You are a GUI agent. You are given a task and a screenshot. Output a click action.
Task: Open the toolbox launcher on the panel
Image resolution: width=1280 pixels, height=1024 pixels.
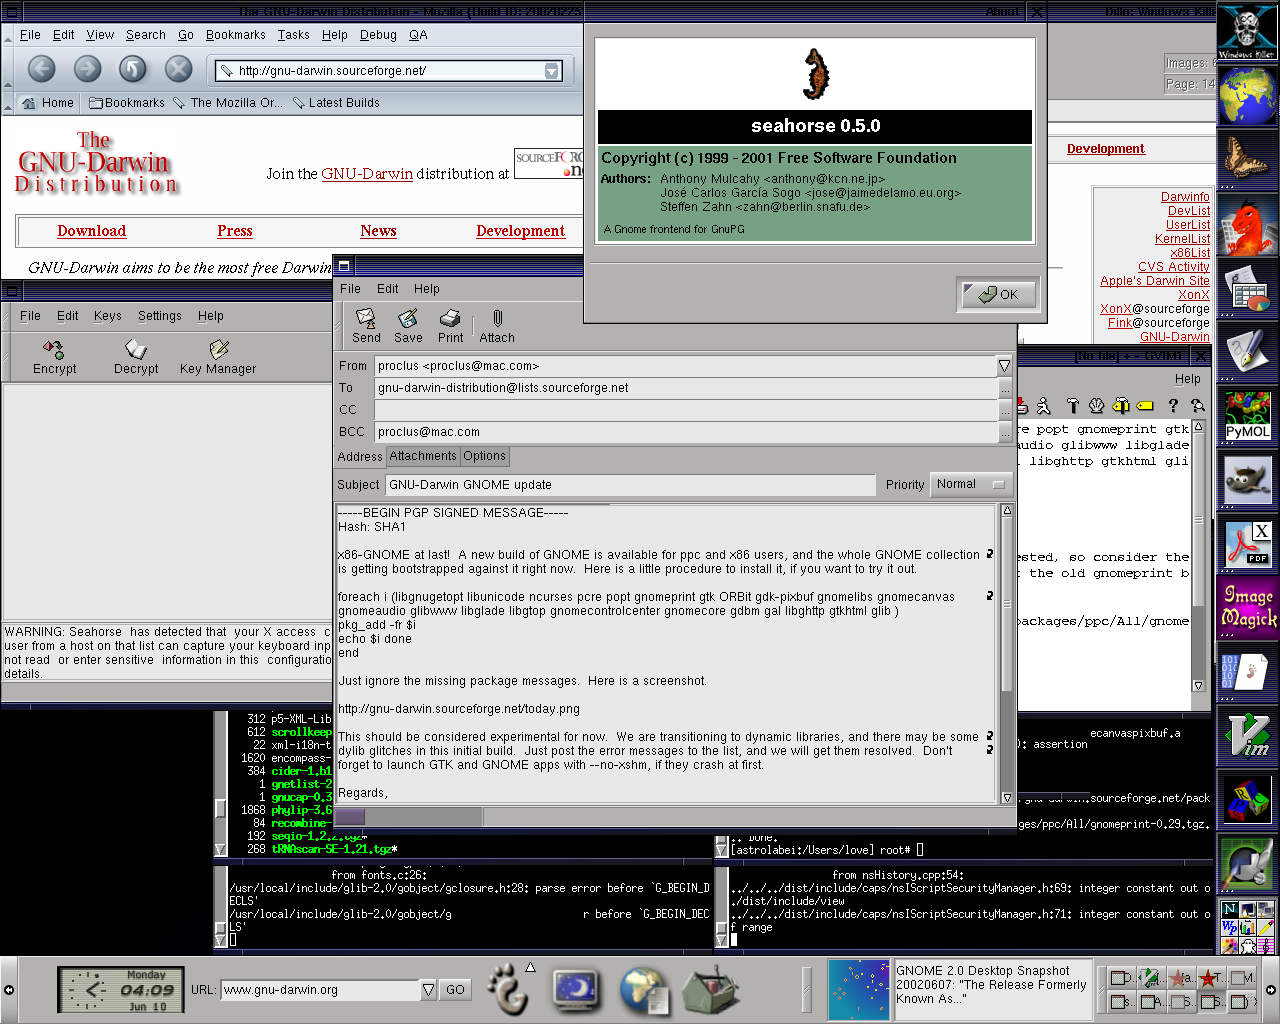[x=710, y=990]
